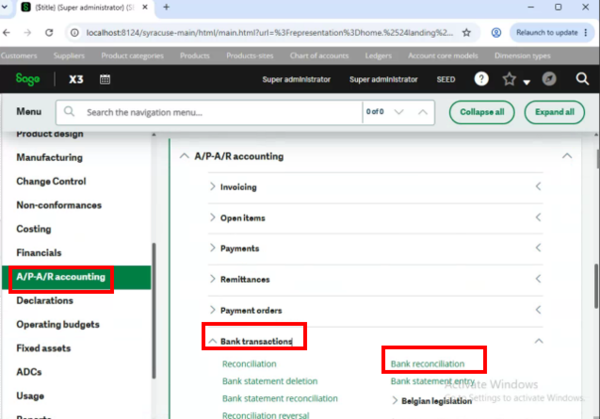Image resolution: width=600 pixels, height=419 pixels.
Task: Click Relaunch to update button
Action: 552,33
